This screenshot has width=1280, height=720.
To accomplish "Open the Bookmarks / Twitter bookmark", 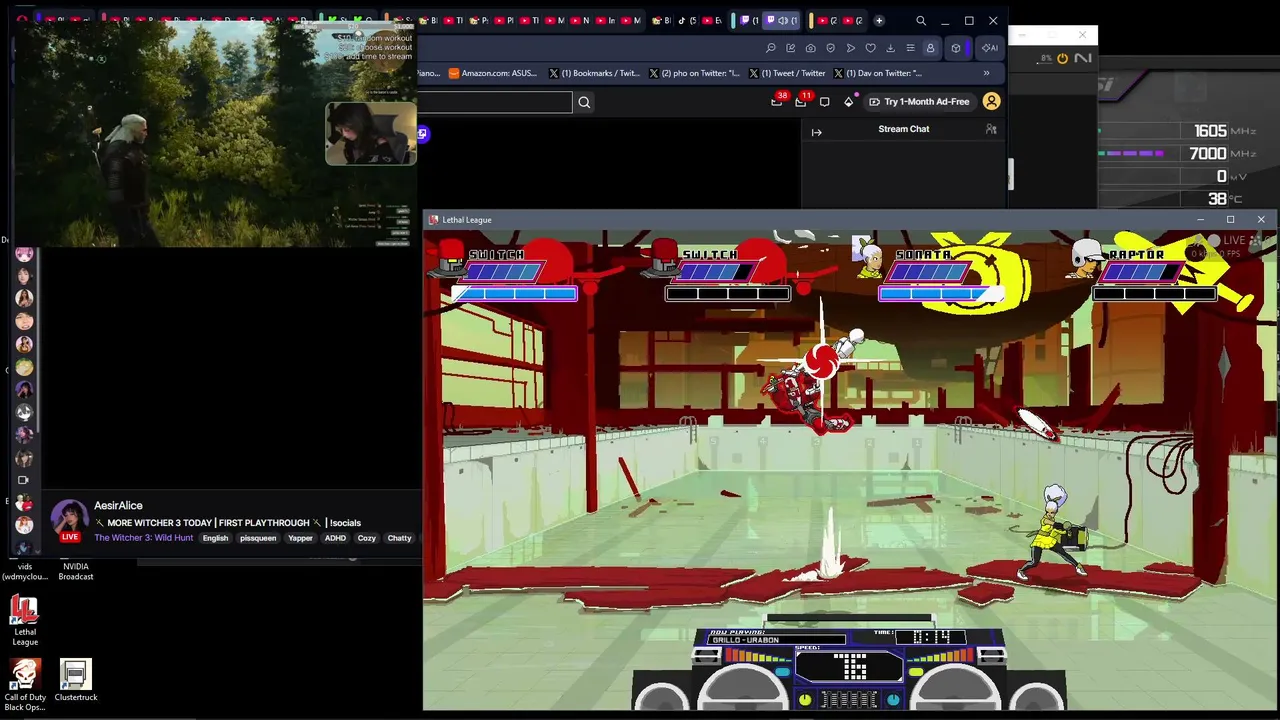I will [594, 73].
